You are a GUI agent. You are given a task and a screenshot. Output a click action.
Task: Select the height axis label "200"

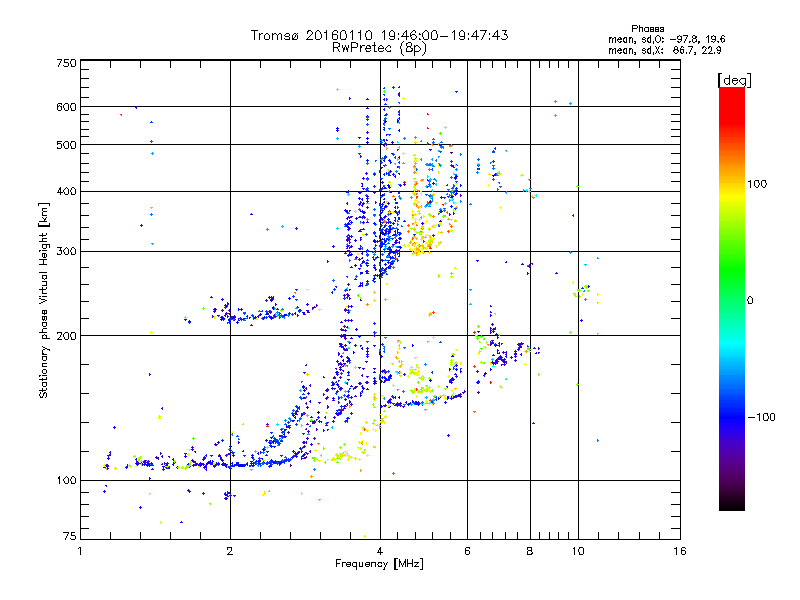[66, 336]
